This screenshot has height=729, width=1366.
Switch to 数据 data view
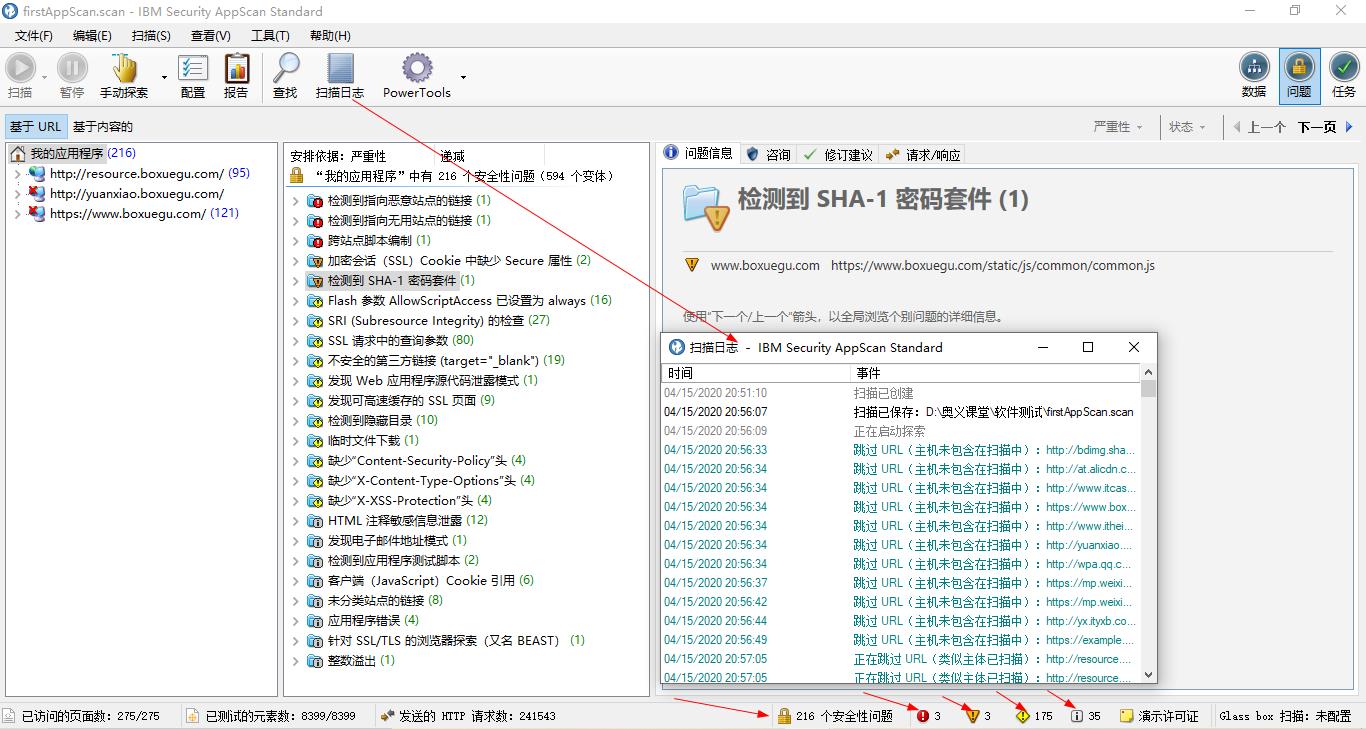pos(1254,76)
